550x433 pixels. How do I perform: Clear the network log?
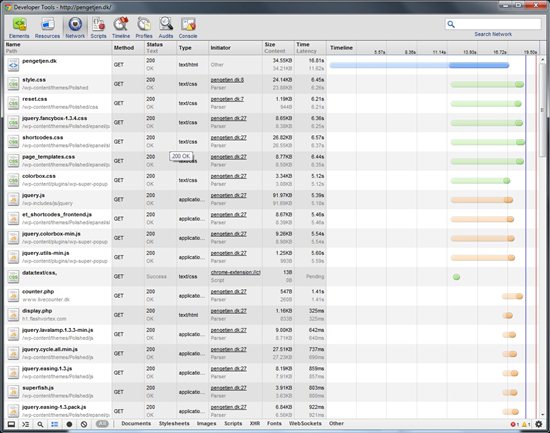pyautogui.click(x=84, y=424)
